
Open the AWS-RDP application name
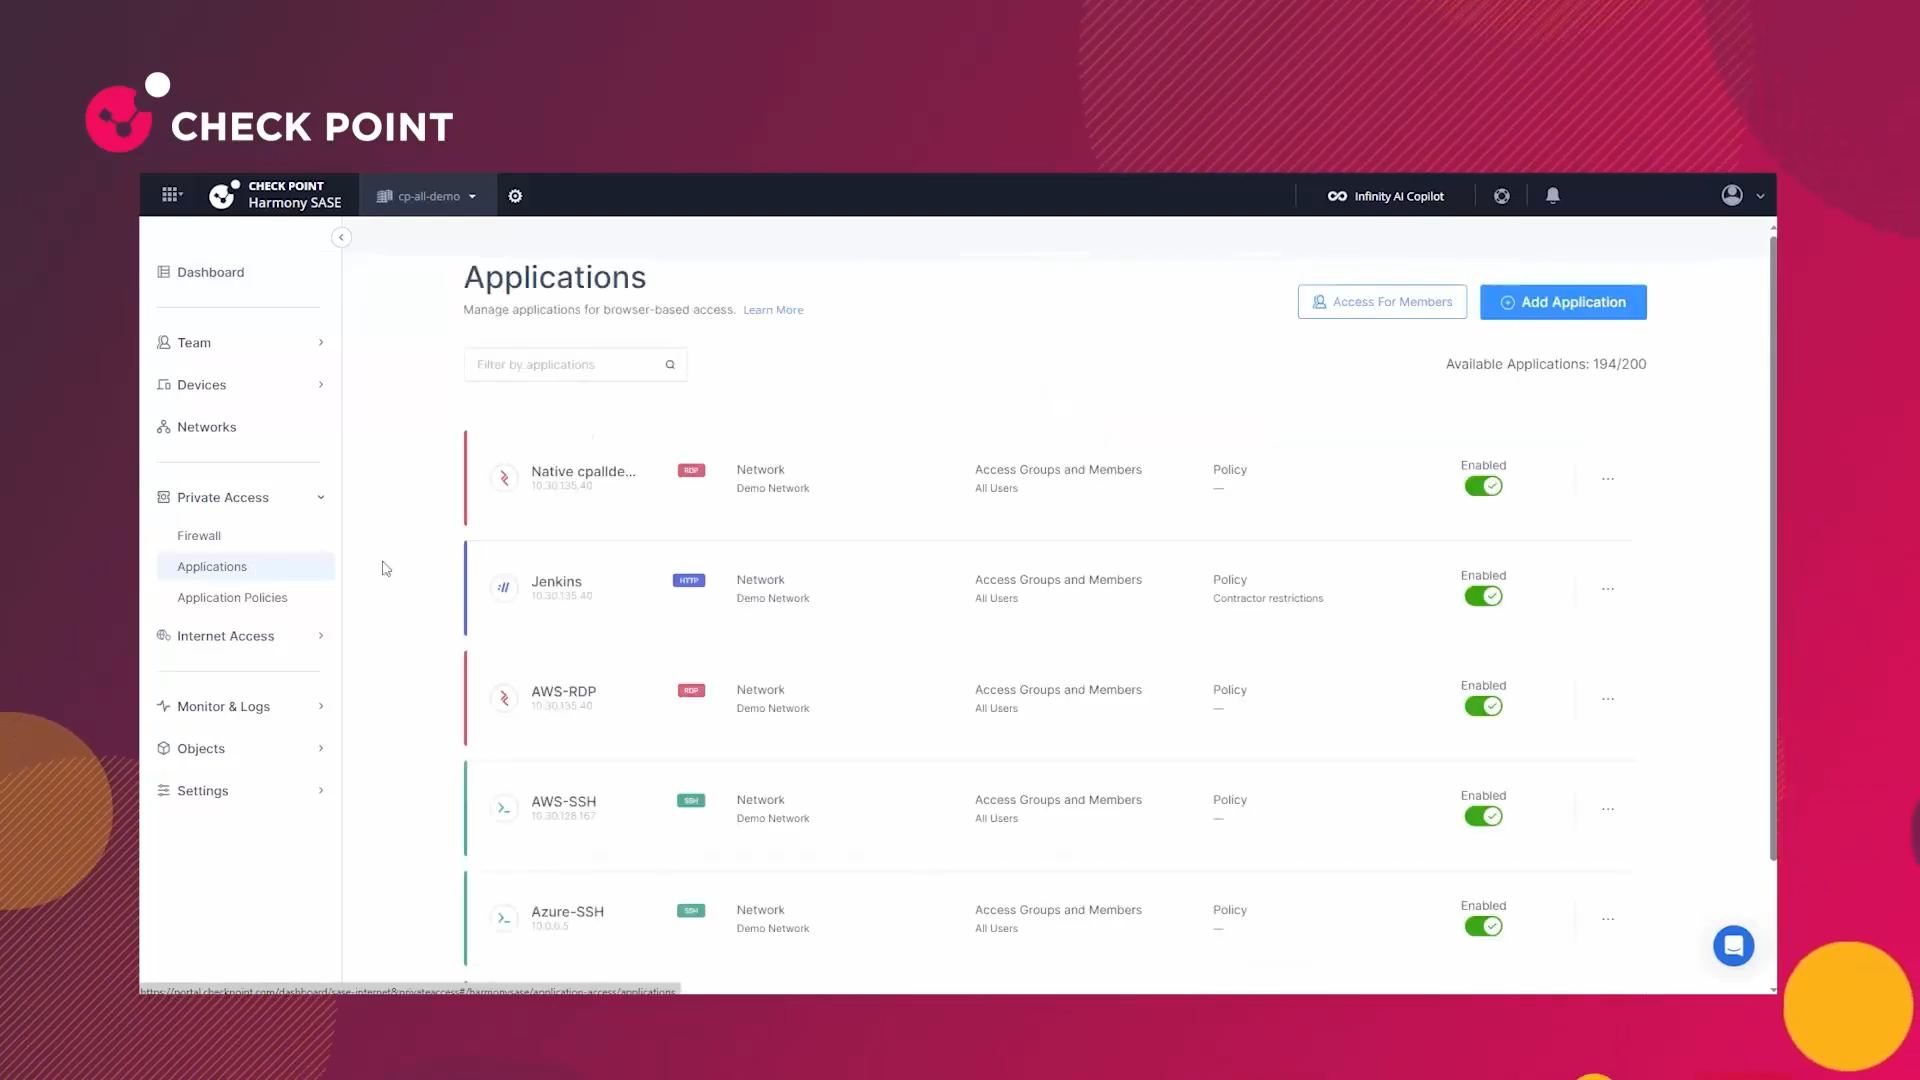[563, 691]
